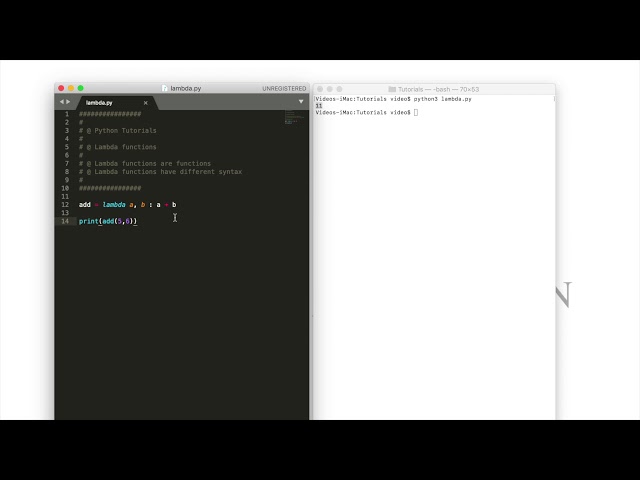
Task: Click the minimap preview in editor
Action: tap(294, 117)
